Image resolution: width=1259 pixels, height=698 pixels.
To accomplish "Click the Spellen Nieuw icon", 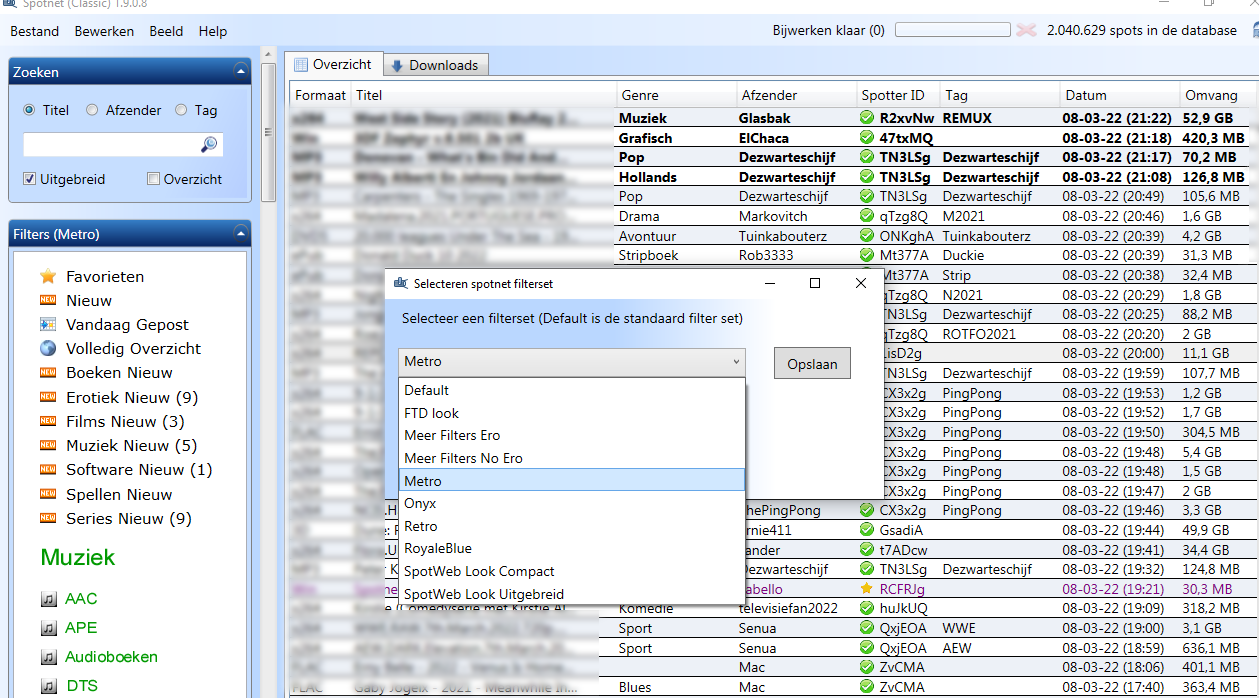I will [48, 494].
